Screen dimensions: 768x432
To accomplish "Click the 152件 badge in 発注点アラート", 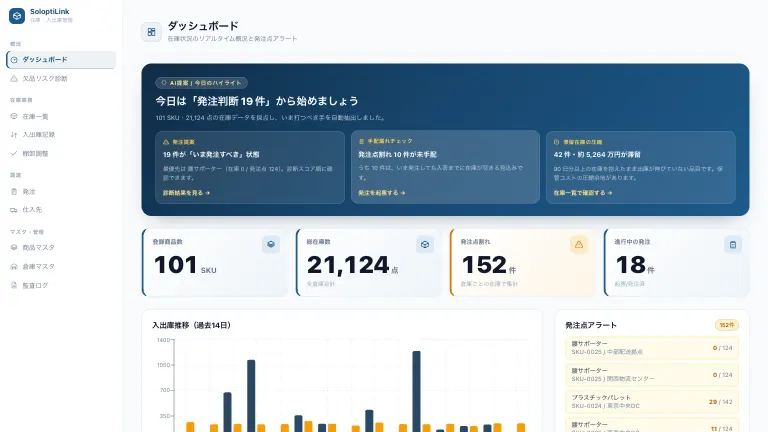I will (x=727, y=325).
